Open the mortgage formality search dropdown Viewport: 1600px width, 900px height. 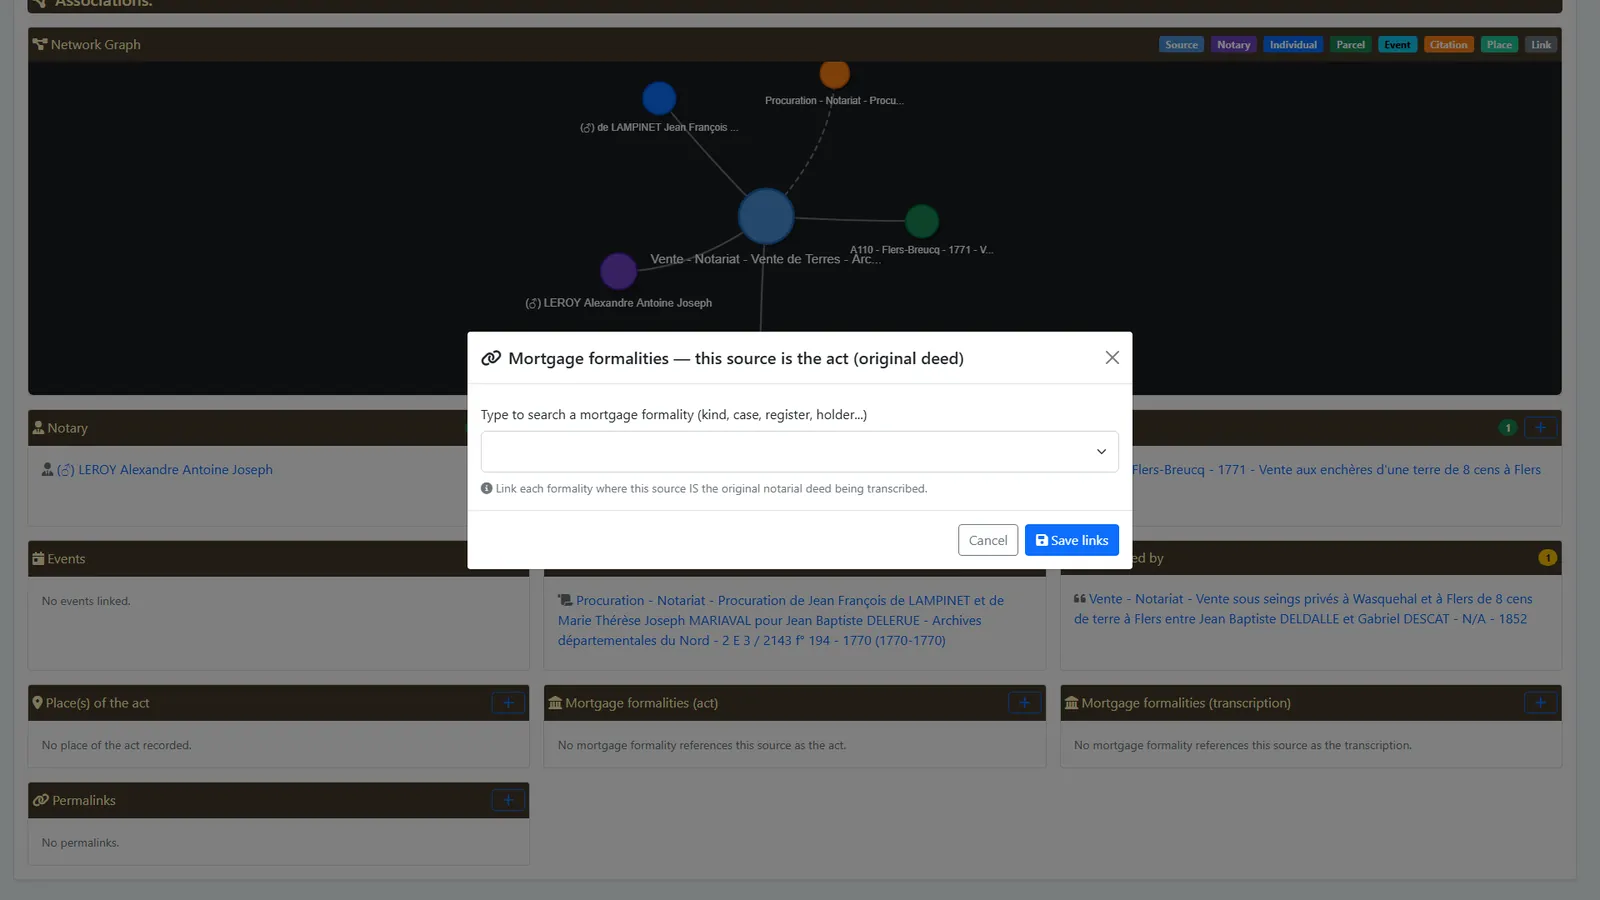[799, 452]
